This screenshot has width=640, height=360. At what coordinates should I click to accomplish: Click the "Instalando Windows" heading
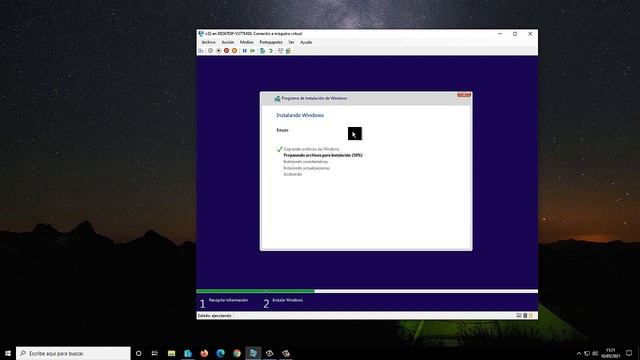[x=300, y=116]
